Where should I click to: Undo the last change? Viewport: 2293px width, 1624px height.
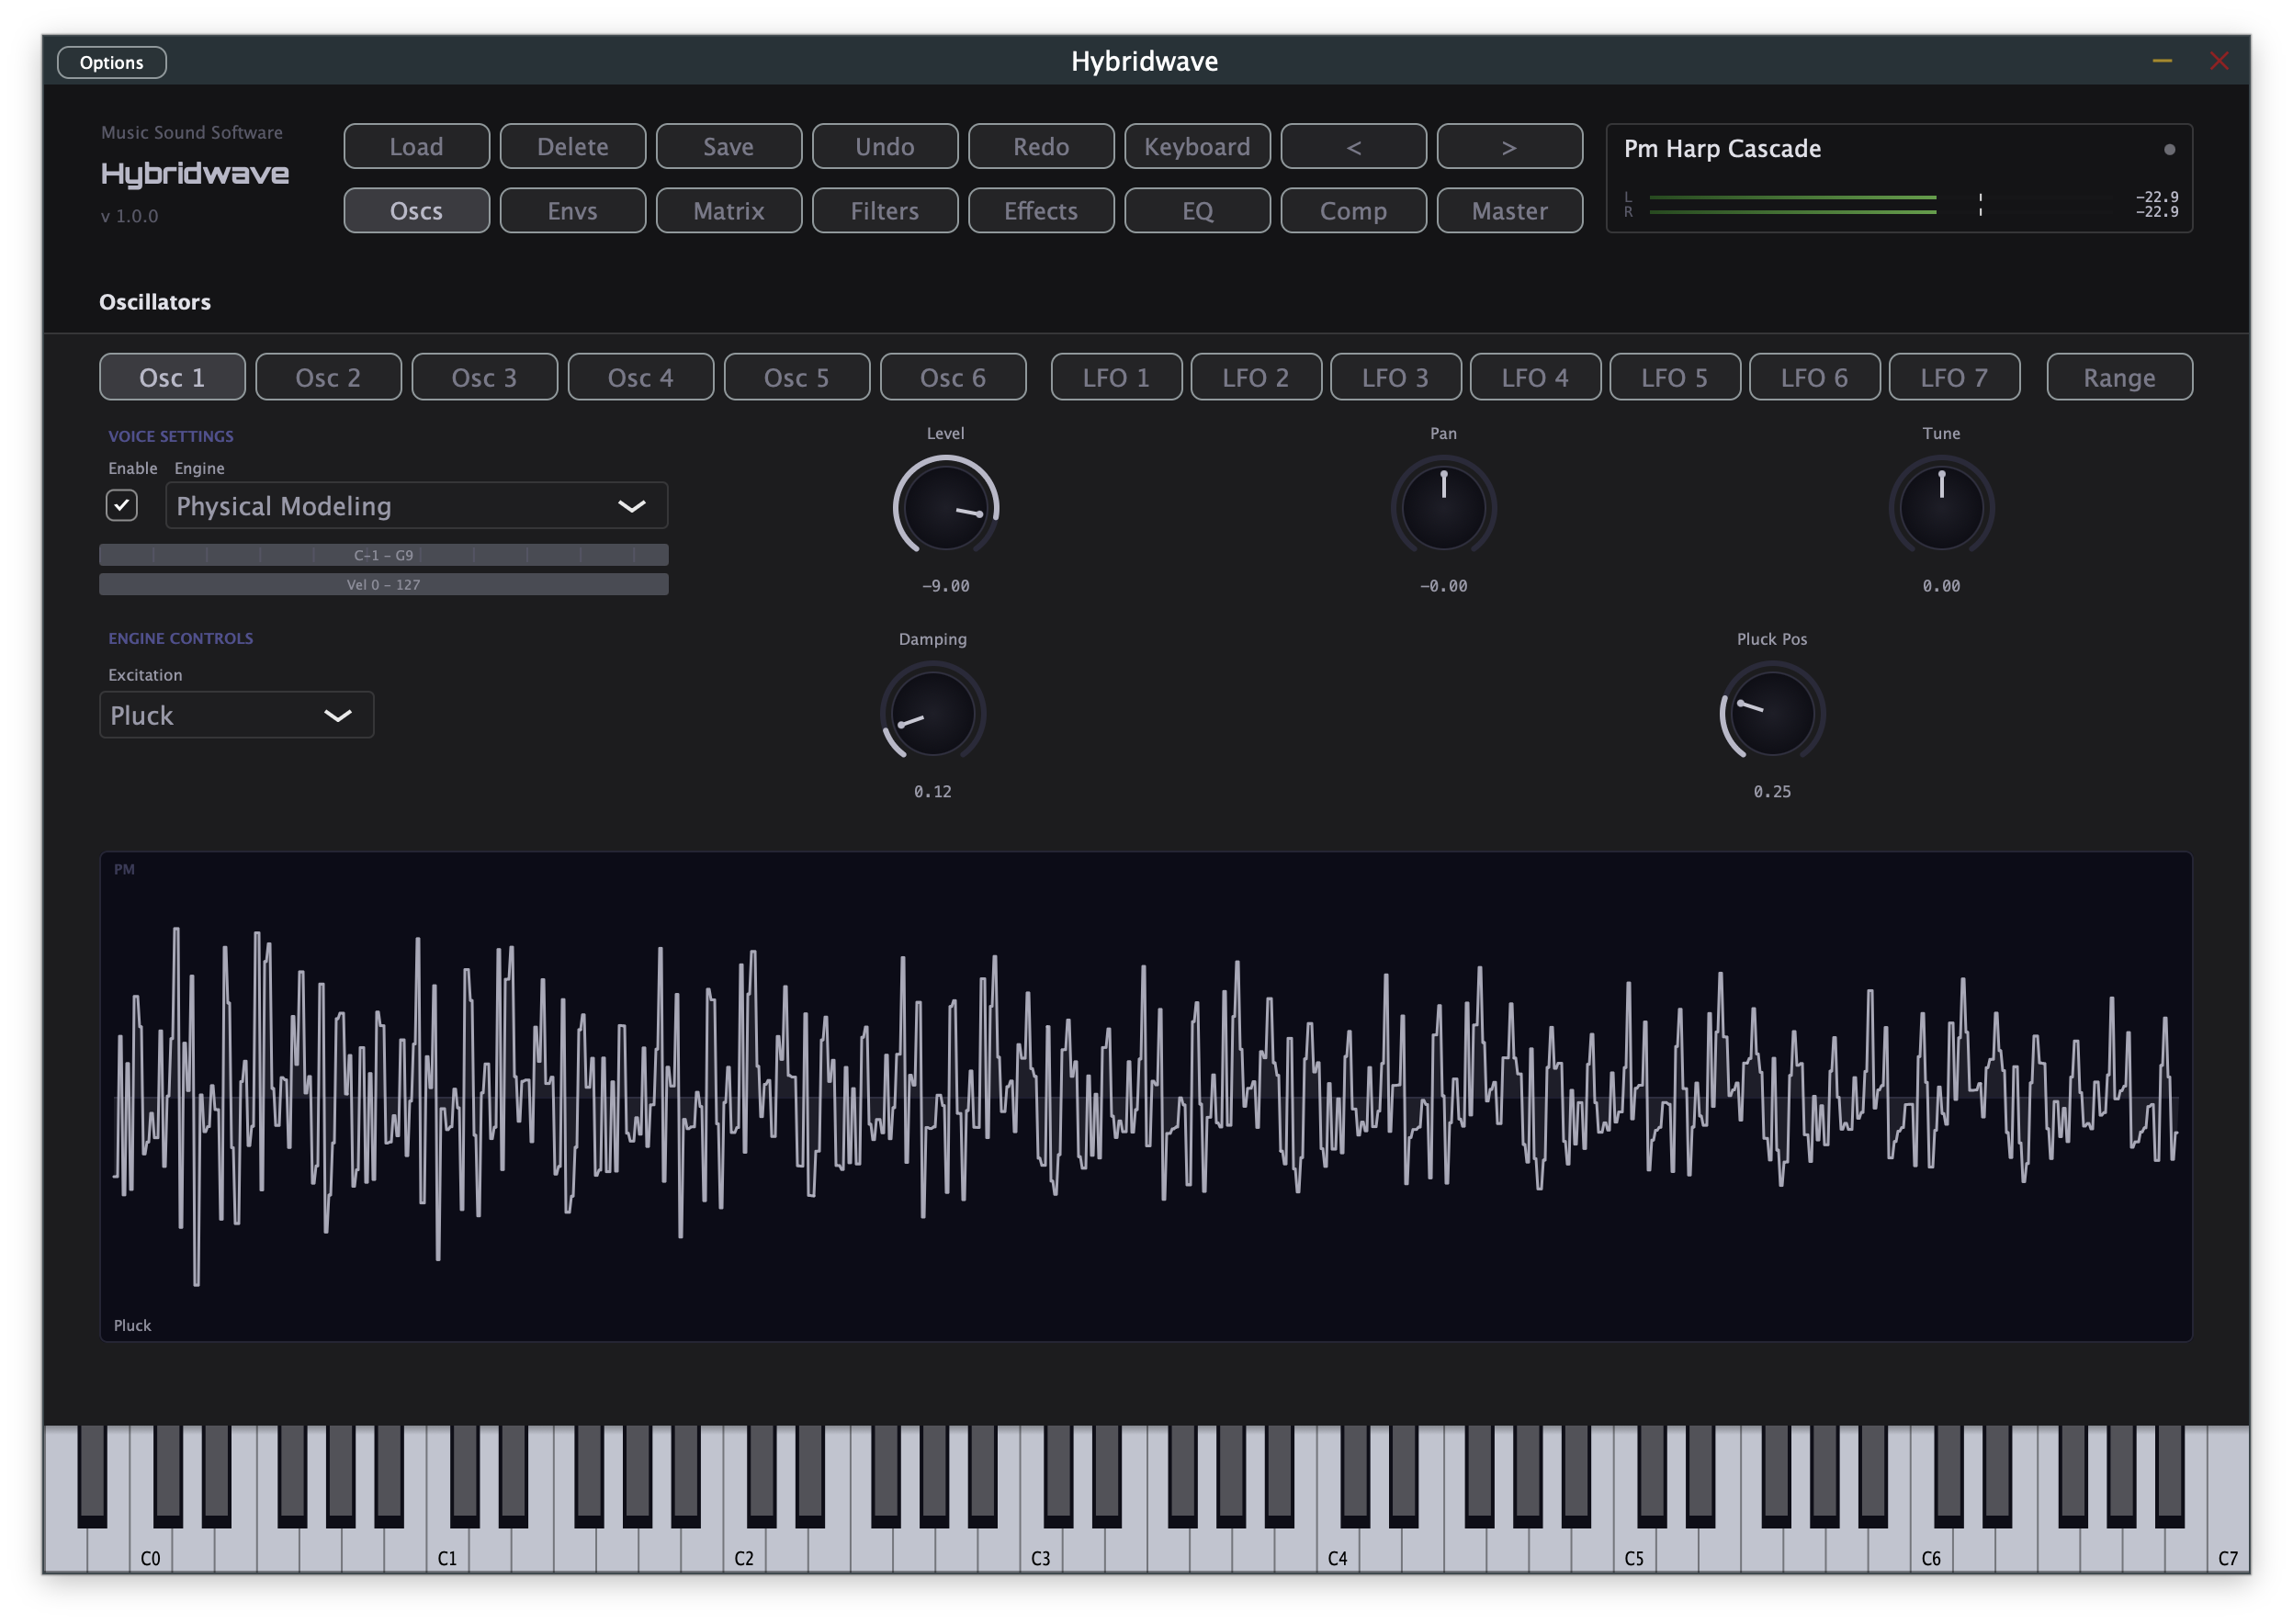[884, 147]
